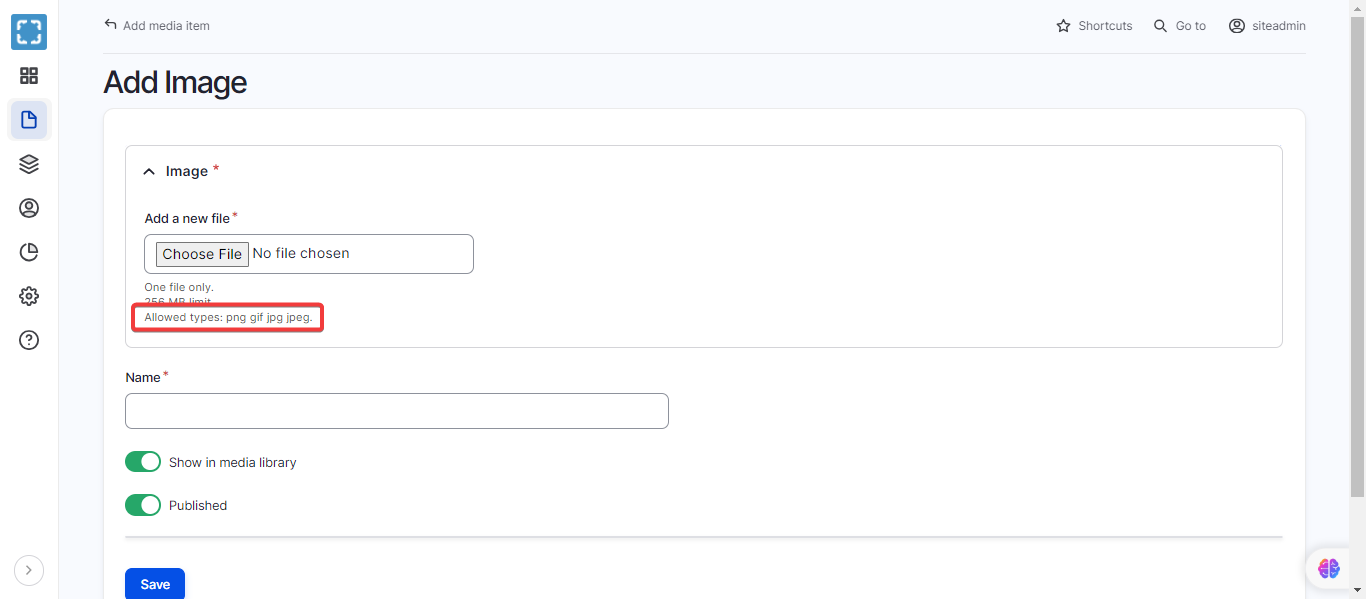Click the Drupal CMS logo icon
1366x599 pixels.
coord(29,32)
